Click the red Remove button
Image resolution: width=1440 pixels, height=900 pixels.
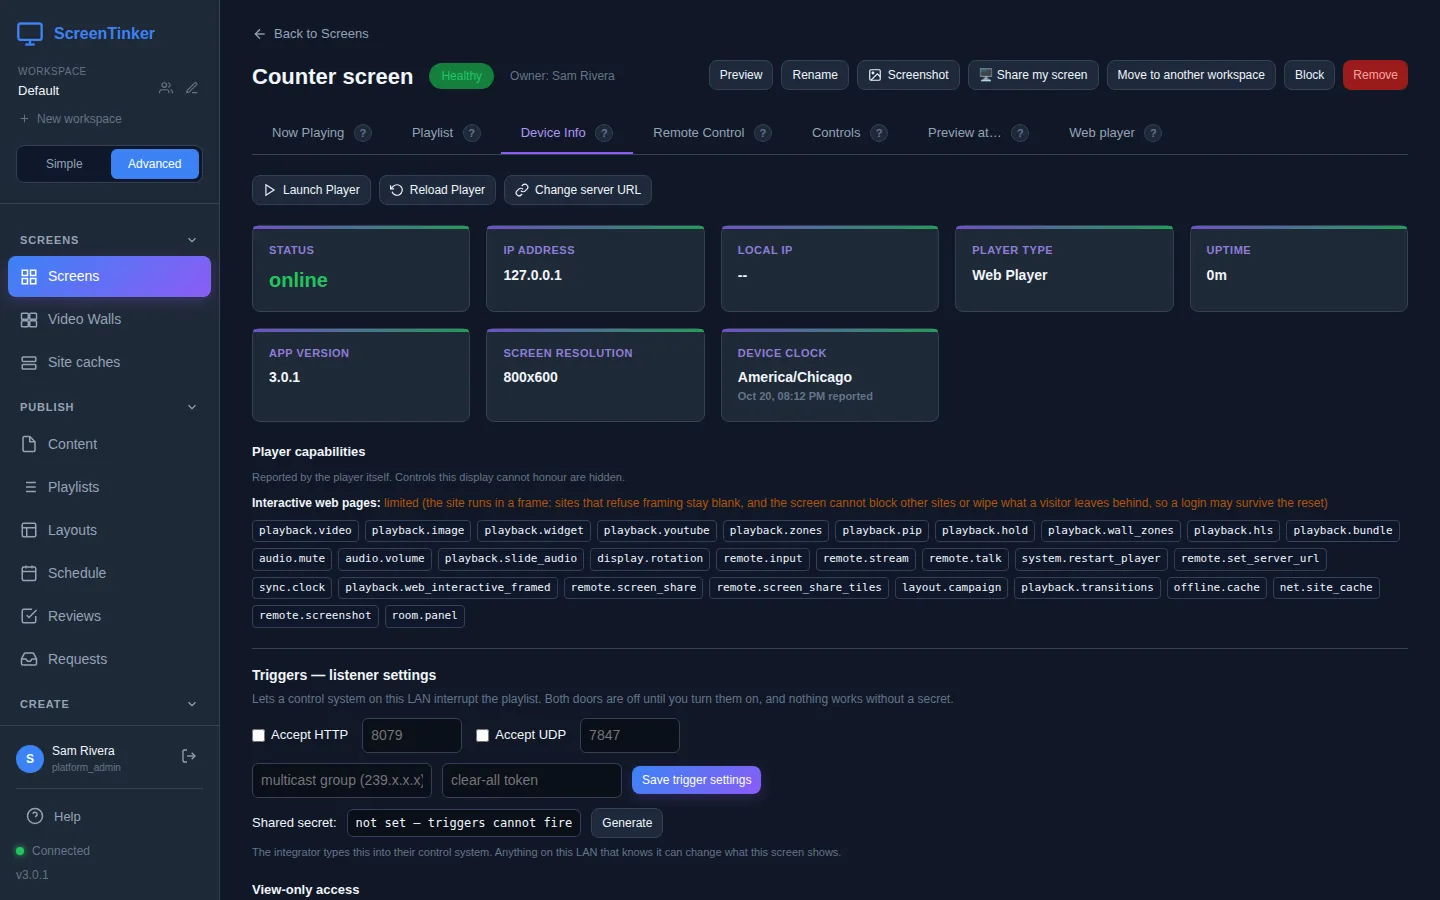1375,75
